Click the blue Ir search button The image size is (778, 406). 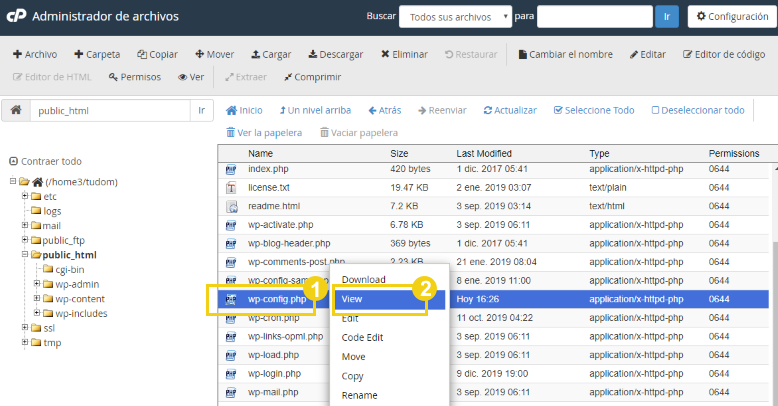point(666,16)
